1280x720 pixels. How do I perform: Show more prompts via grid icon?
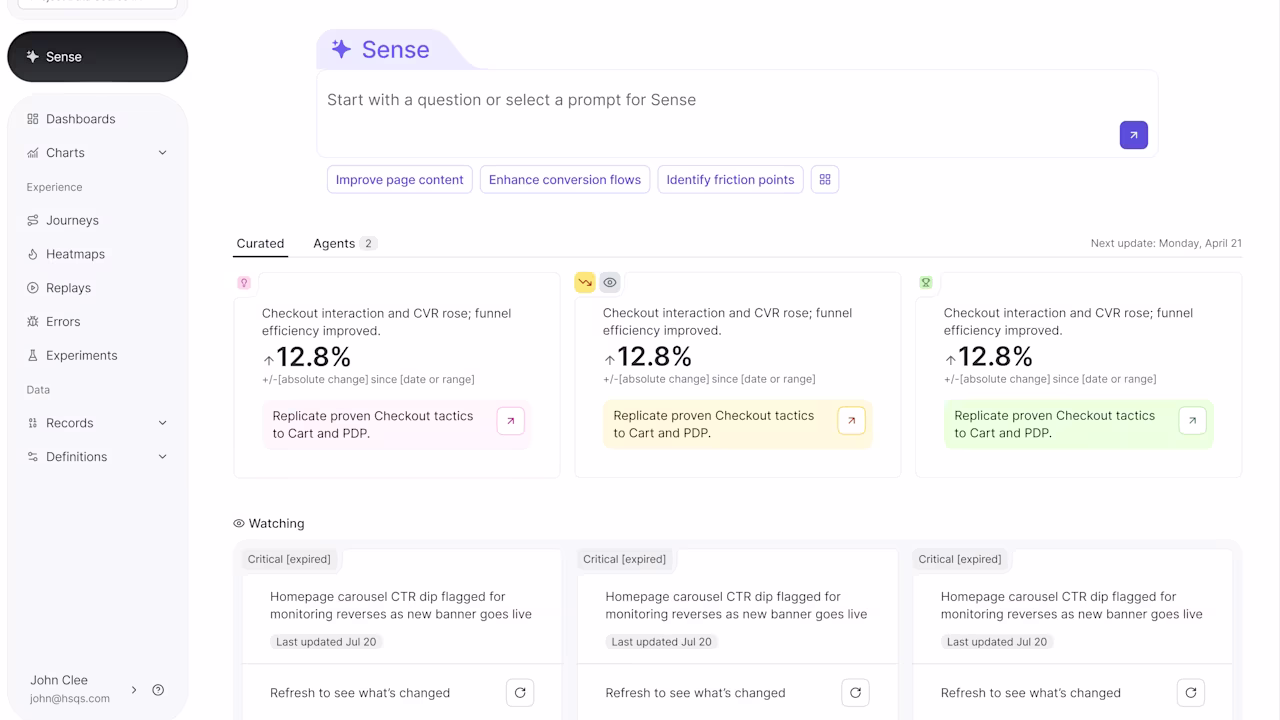tap(825, 180)
